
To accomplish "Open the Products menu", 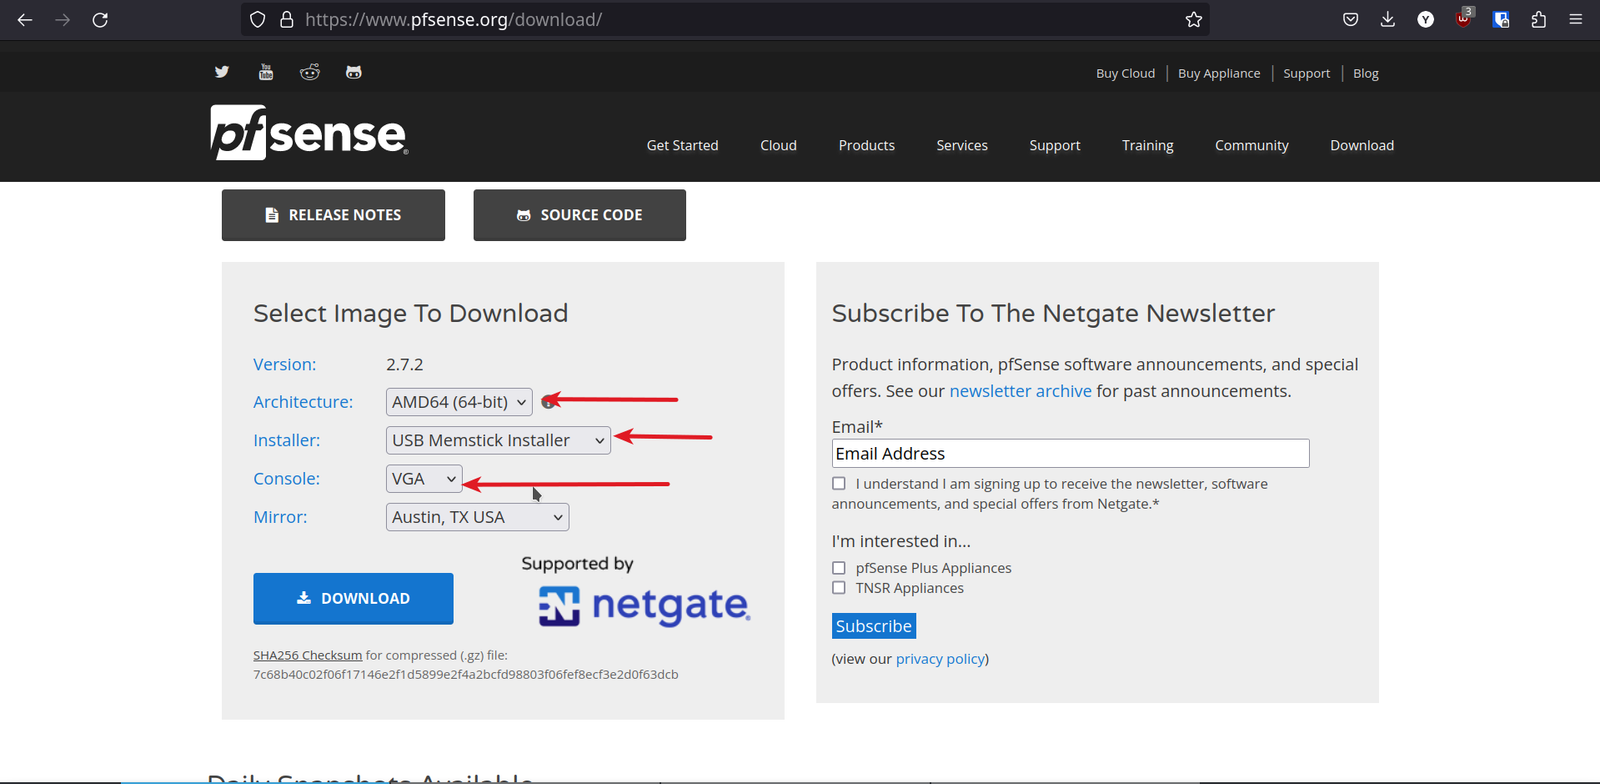I will click(866, 145).
